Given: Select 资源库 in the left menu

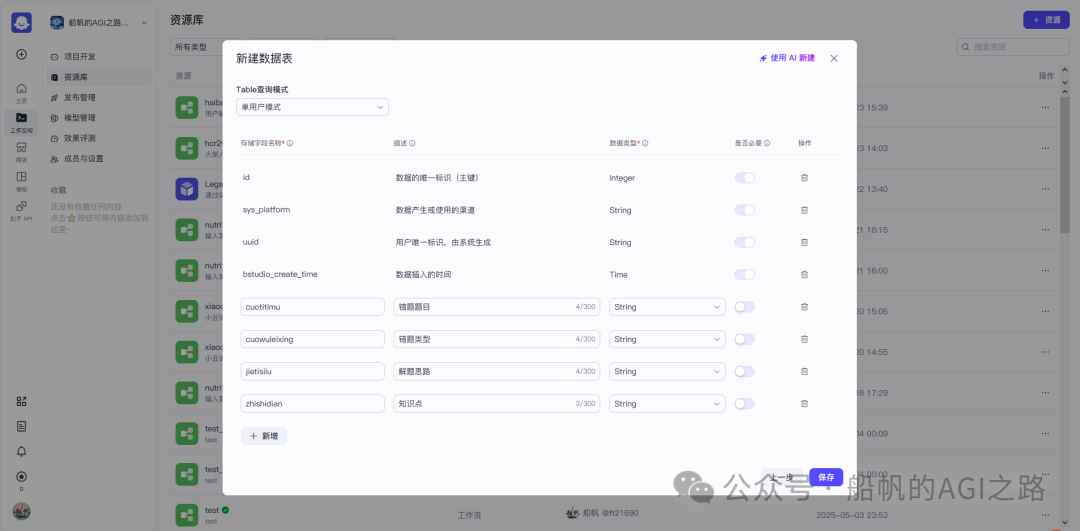Looking at the screenshot, I should 100,77.
